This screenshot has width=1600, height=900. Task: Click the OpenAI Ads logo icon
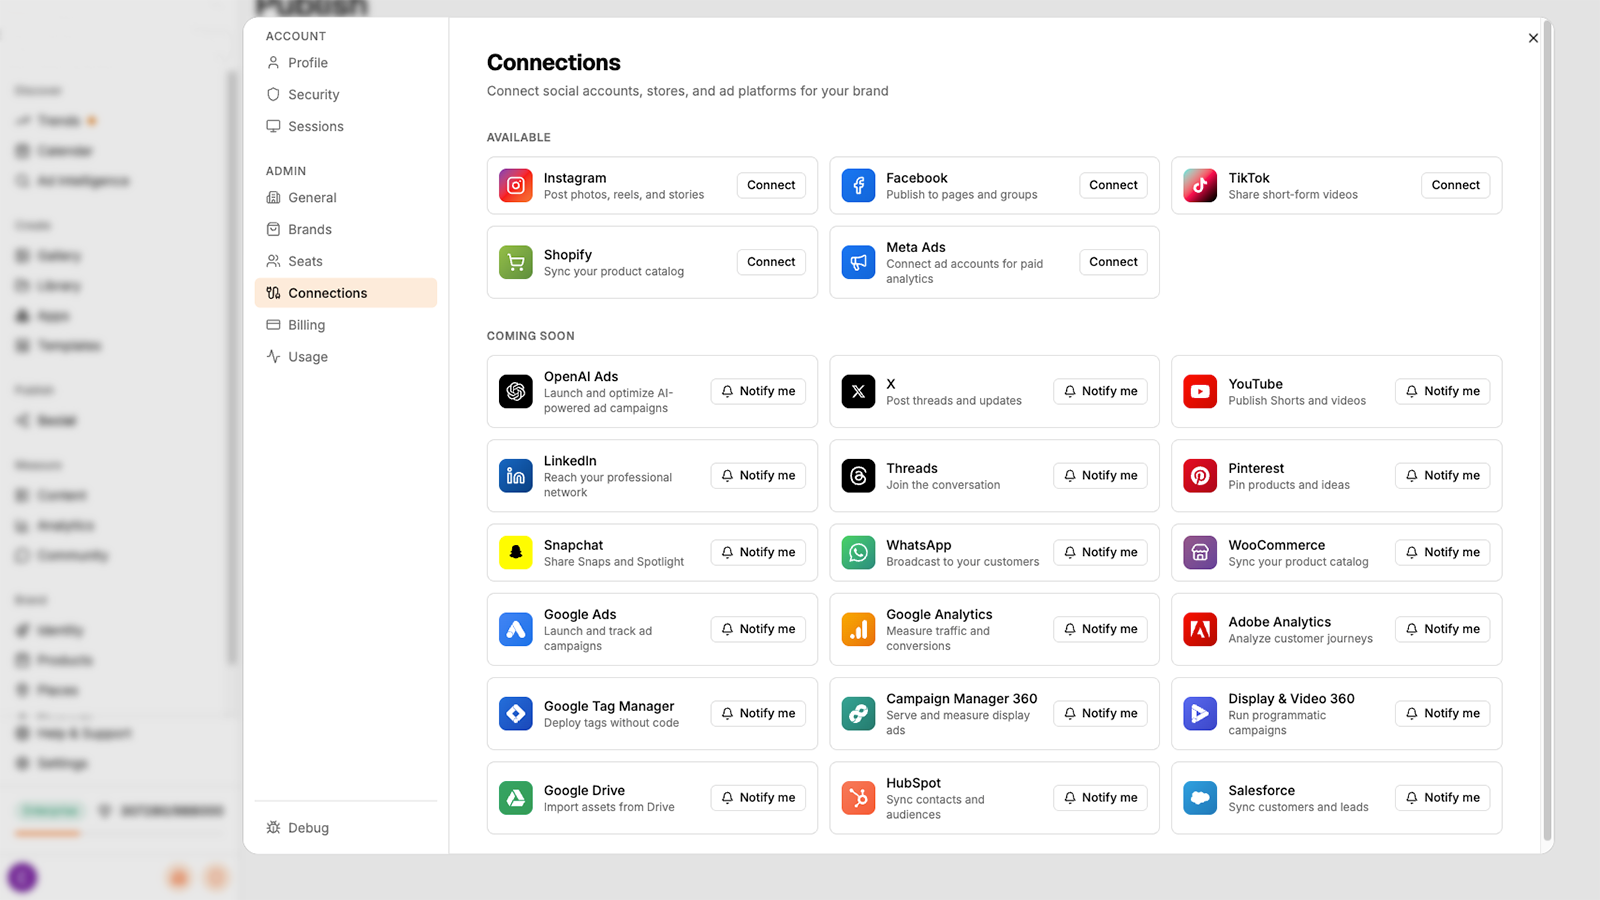click(516, 391)
